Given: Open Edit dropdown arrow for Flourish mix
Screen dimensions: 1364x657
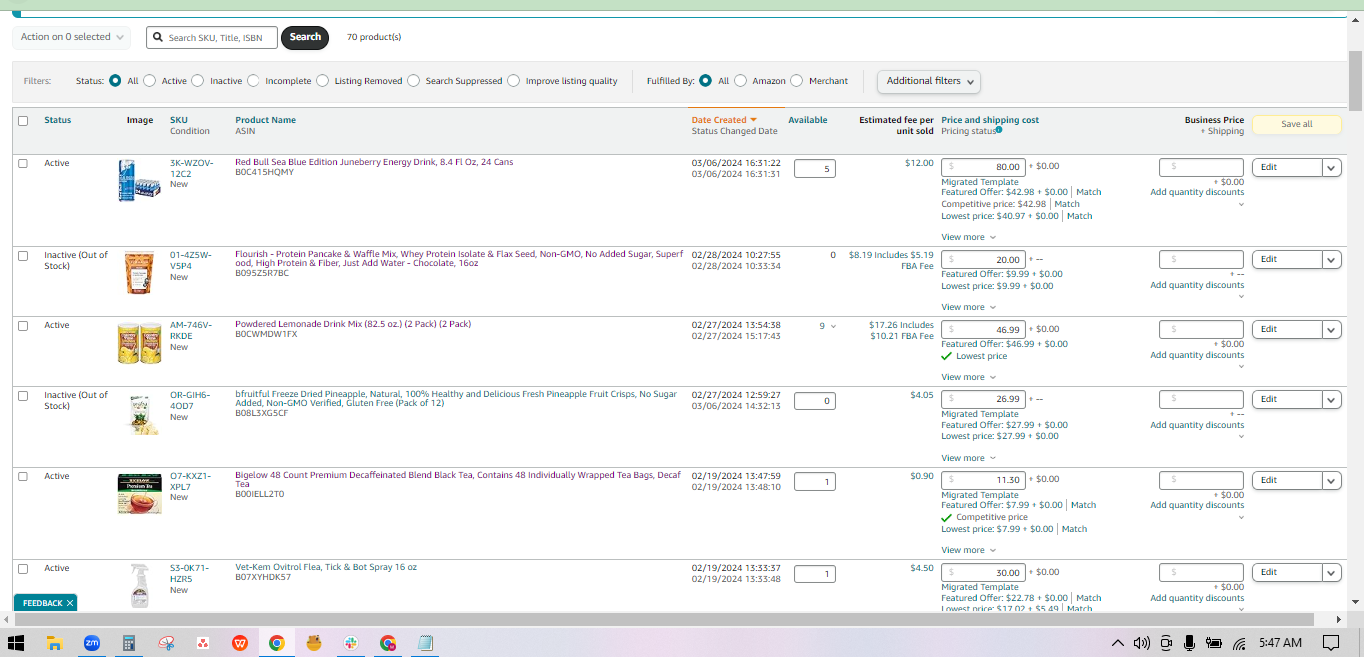Looking at the screenshot, I should [x=1331, y=260].
